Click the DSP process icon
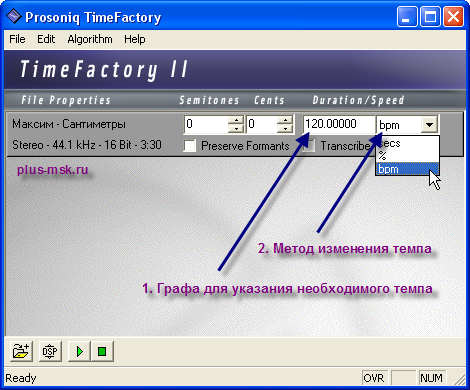The height and width of the screenshot is (390, 470). click(50, 351)
